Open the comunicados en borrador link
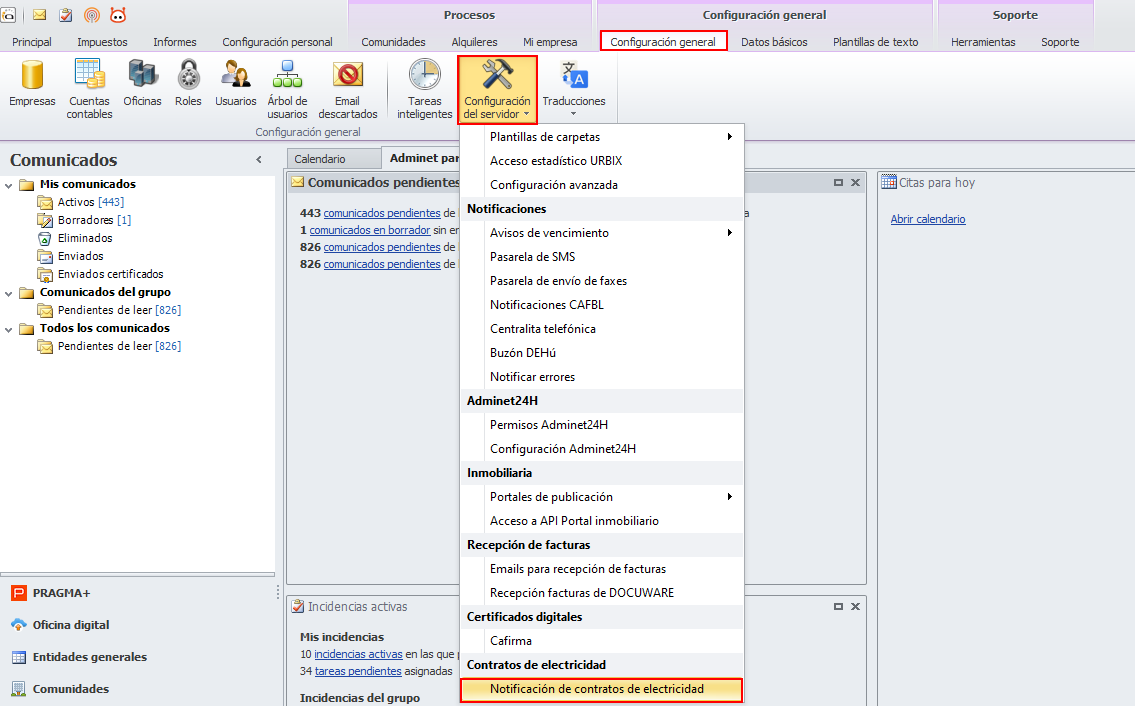Image resolution: width=1135 pixels, height=706 pixels. pos(370,230)
